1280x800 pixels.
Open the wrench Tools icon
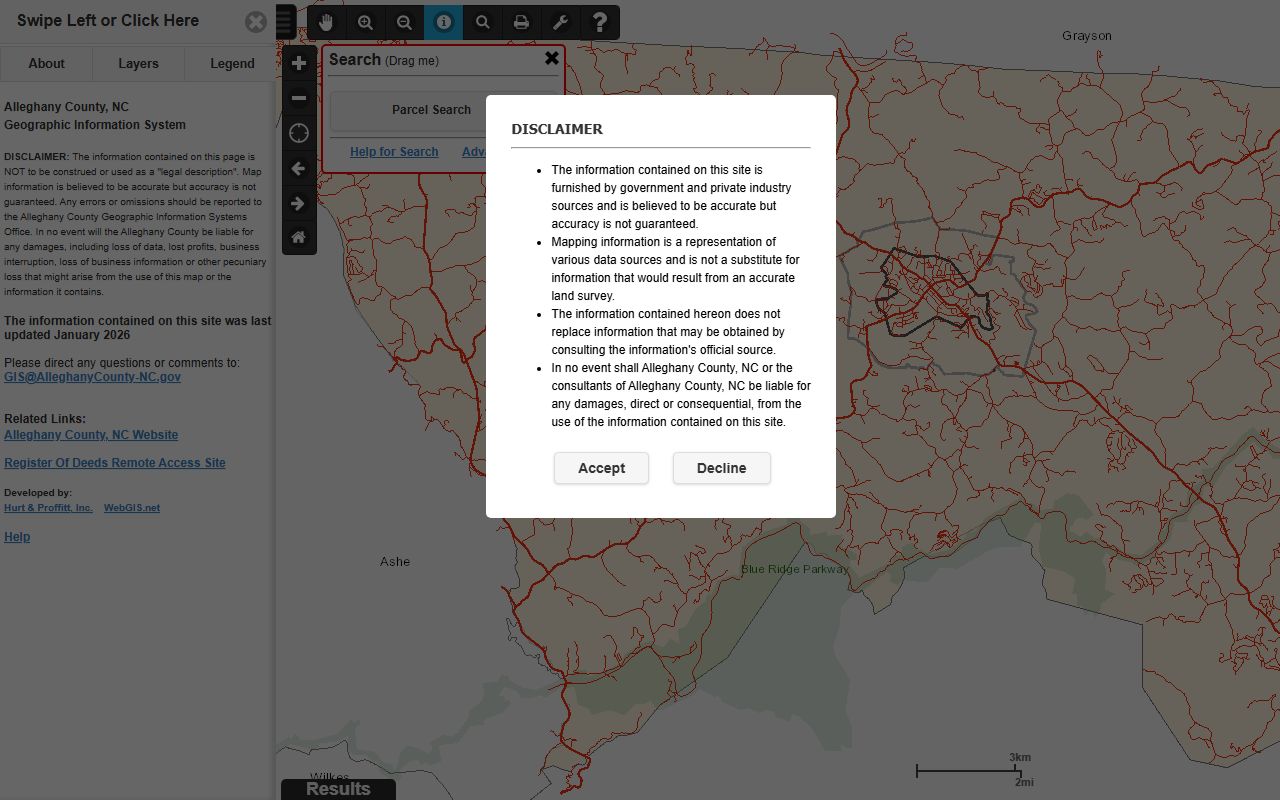pyautogui.click(x=561, y=22)
